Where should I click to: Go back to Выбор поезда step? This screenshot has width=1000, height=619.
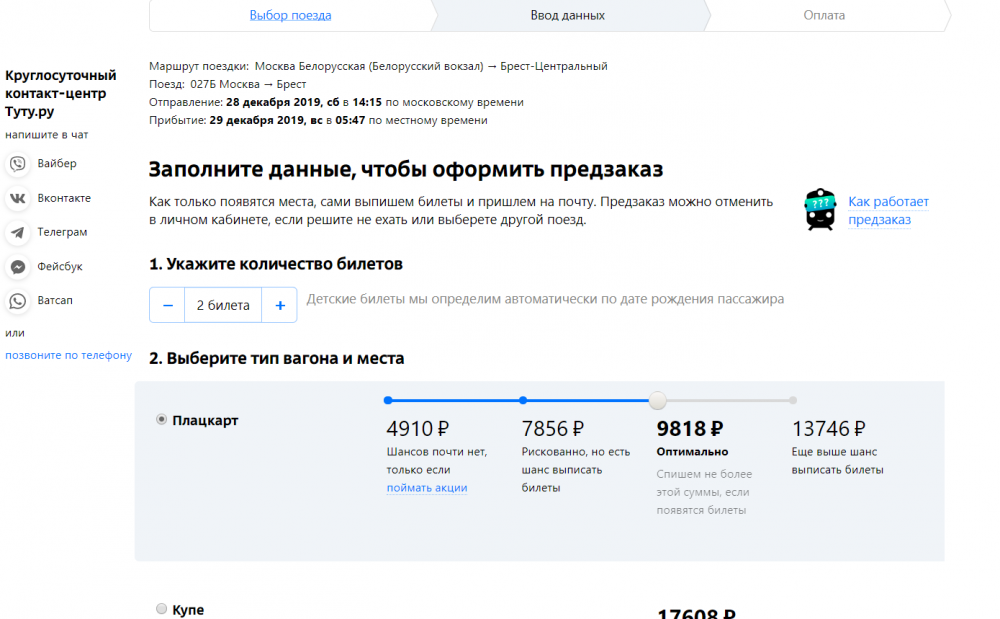click(x=290, y=15)
